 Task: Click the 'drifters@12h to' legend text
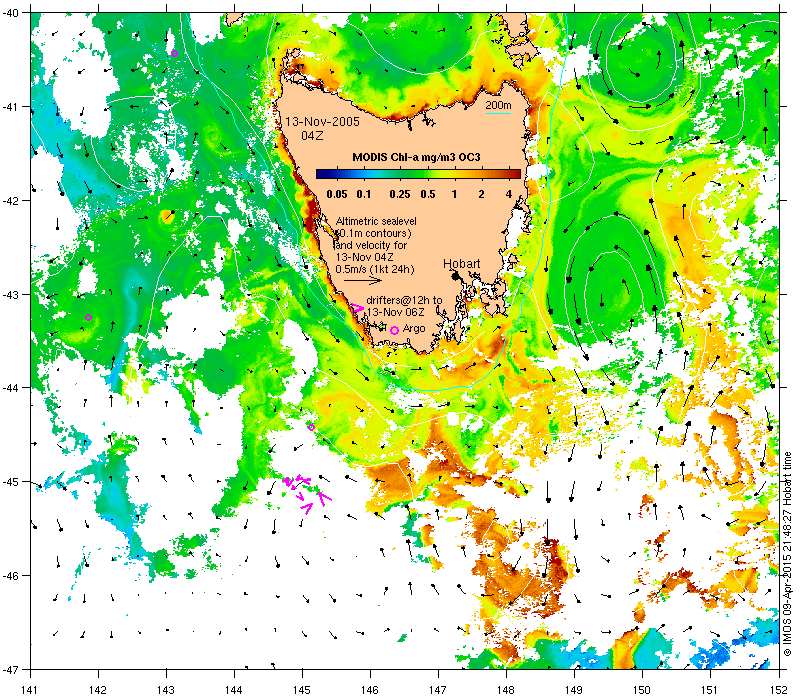point(404,301)
